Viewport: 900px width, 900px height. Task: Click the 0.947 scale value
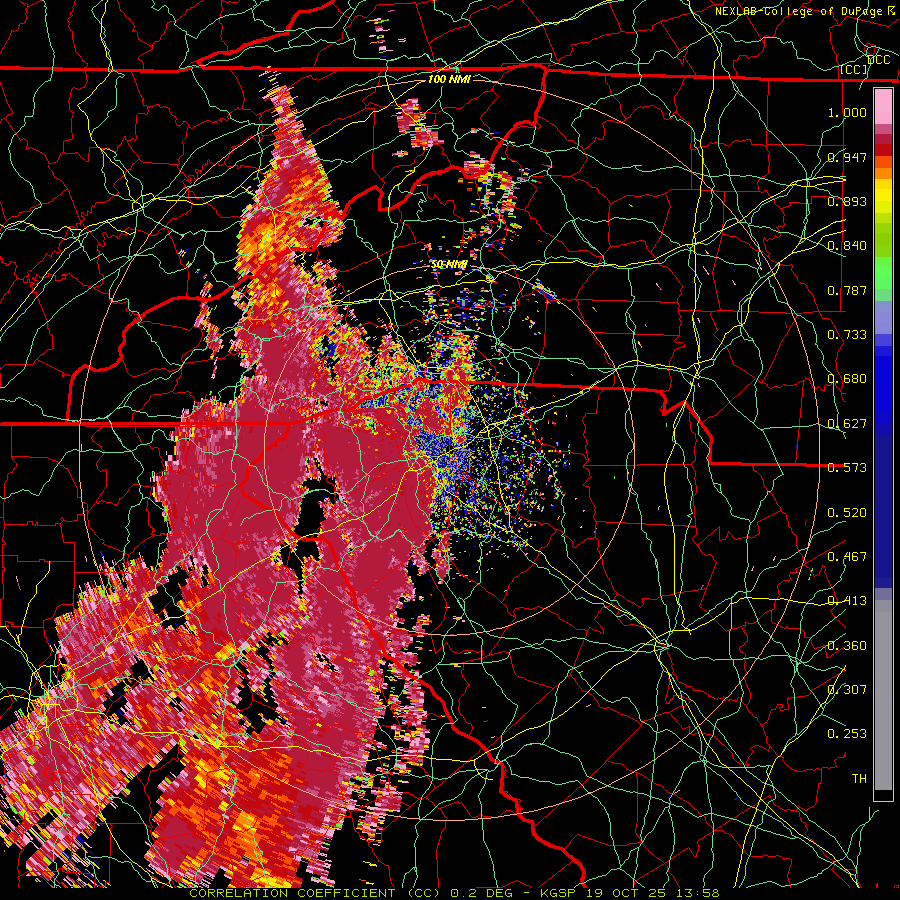(x=847, y=157)
